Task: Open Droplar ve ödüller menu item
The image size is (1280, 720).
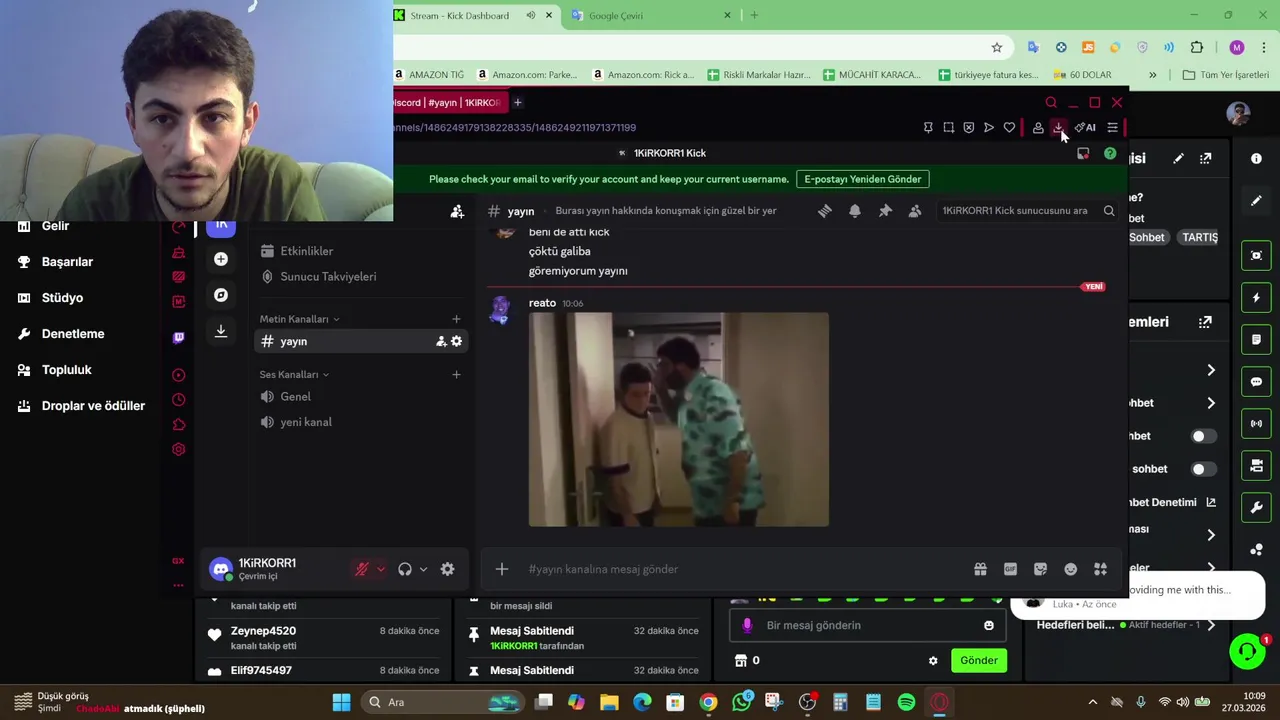Action: [81, 406]
